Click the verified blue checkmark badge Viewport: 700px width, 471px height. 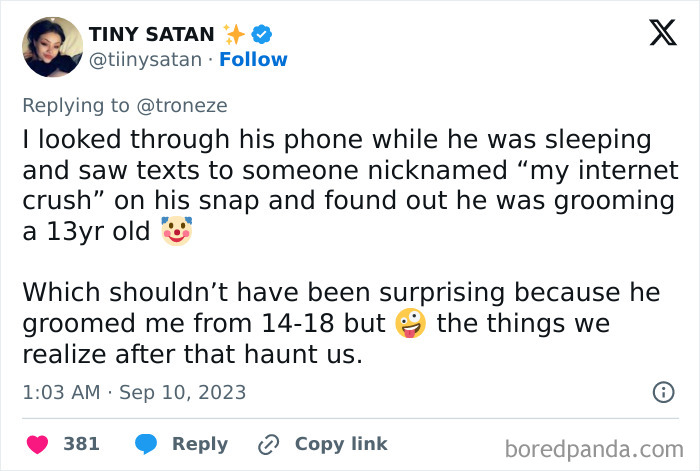pos(262,34)
